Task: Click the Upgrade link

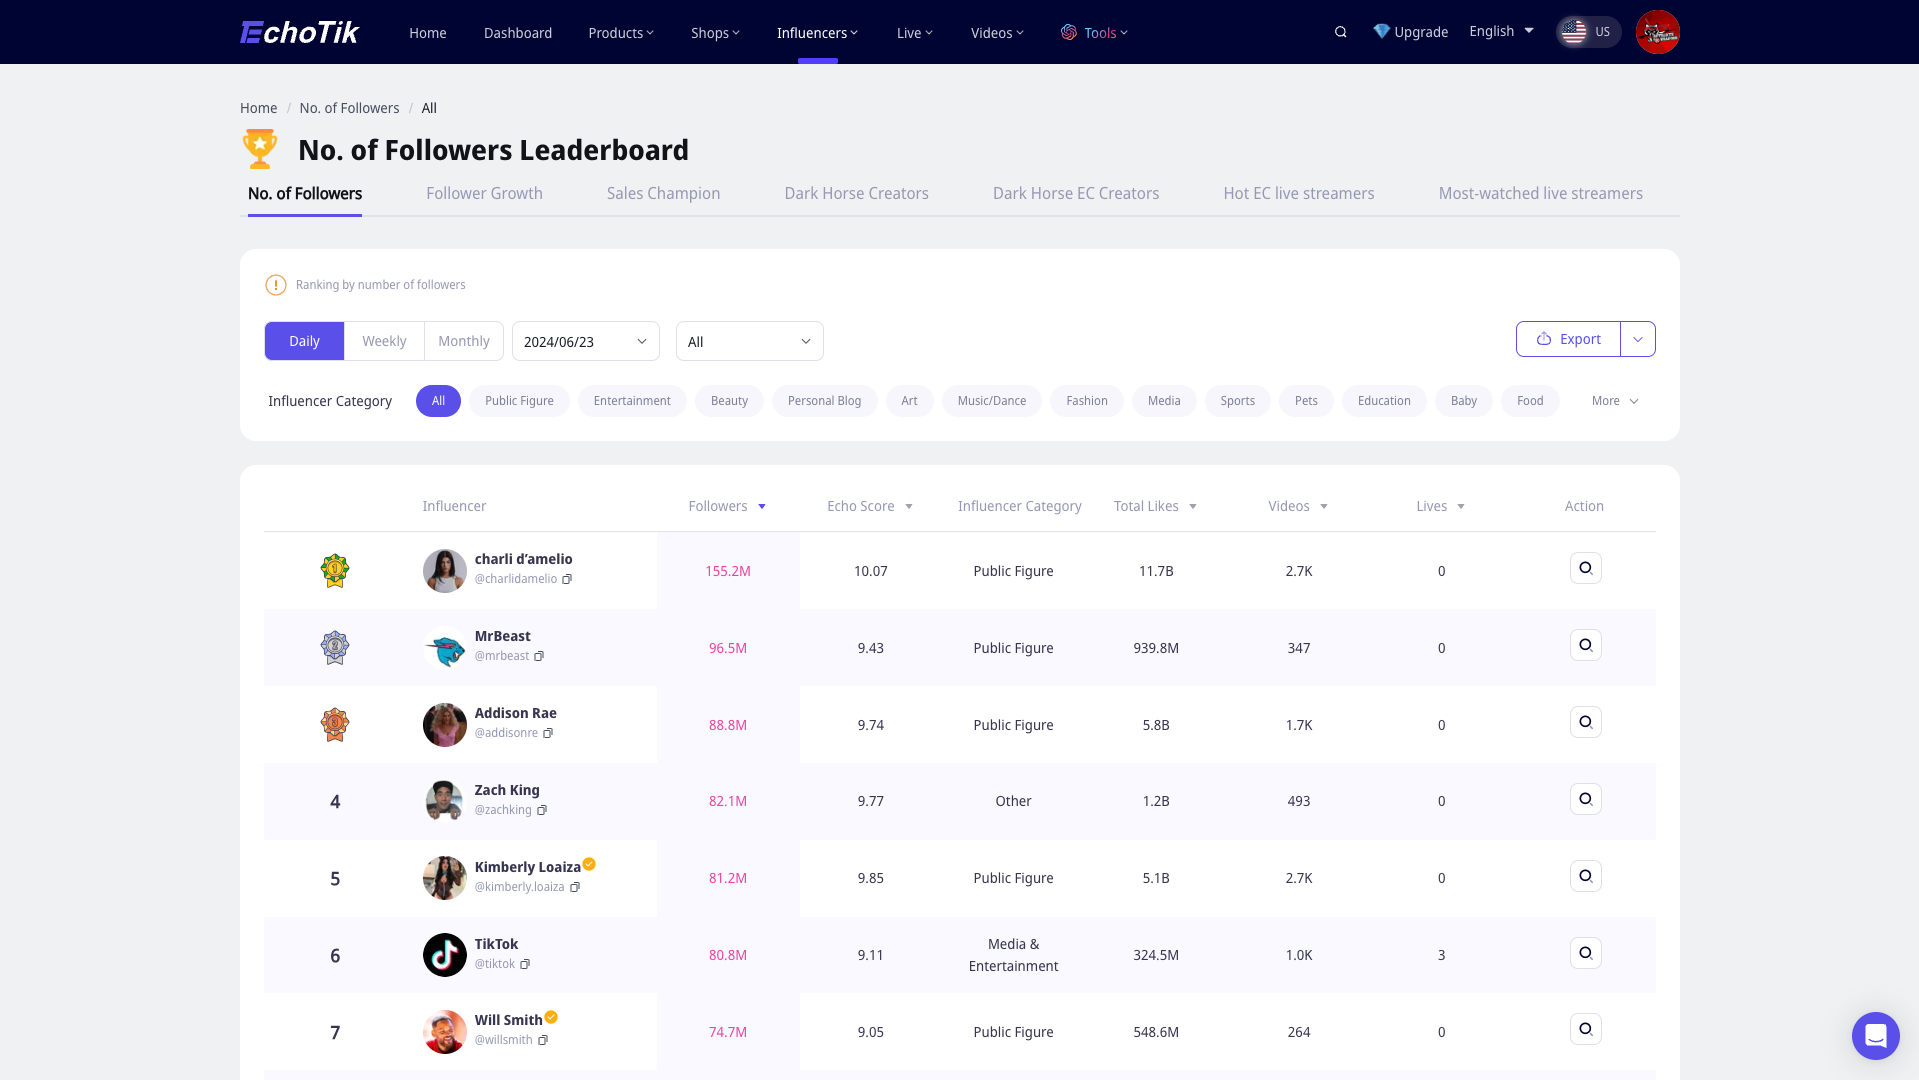Action: [1410, 32]
